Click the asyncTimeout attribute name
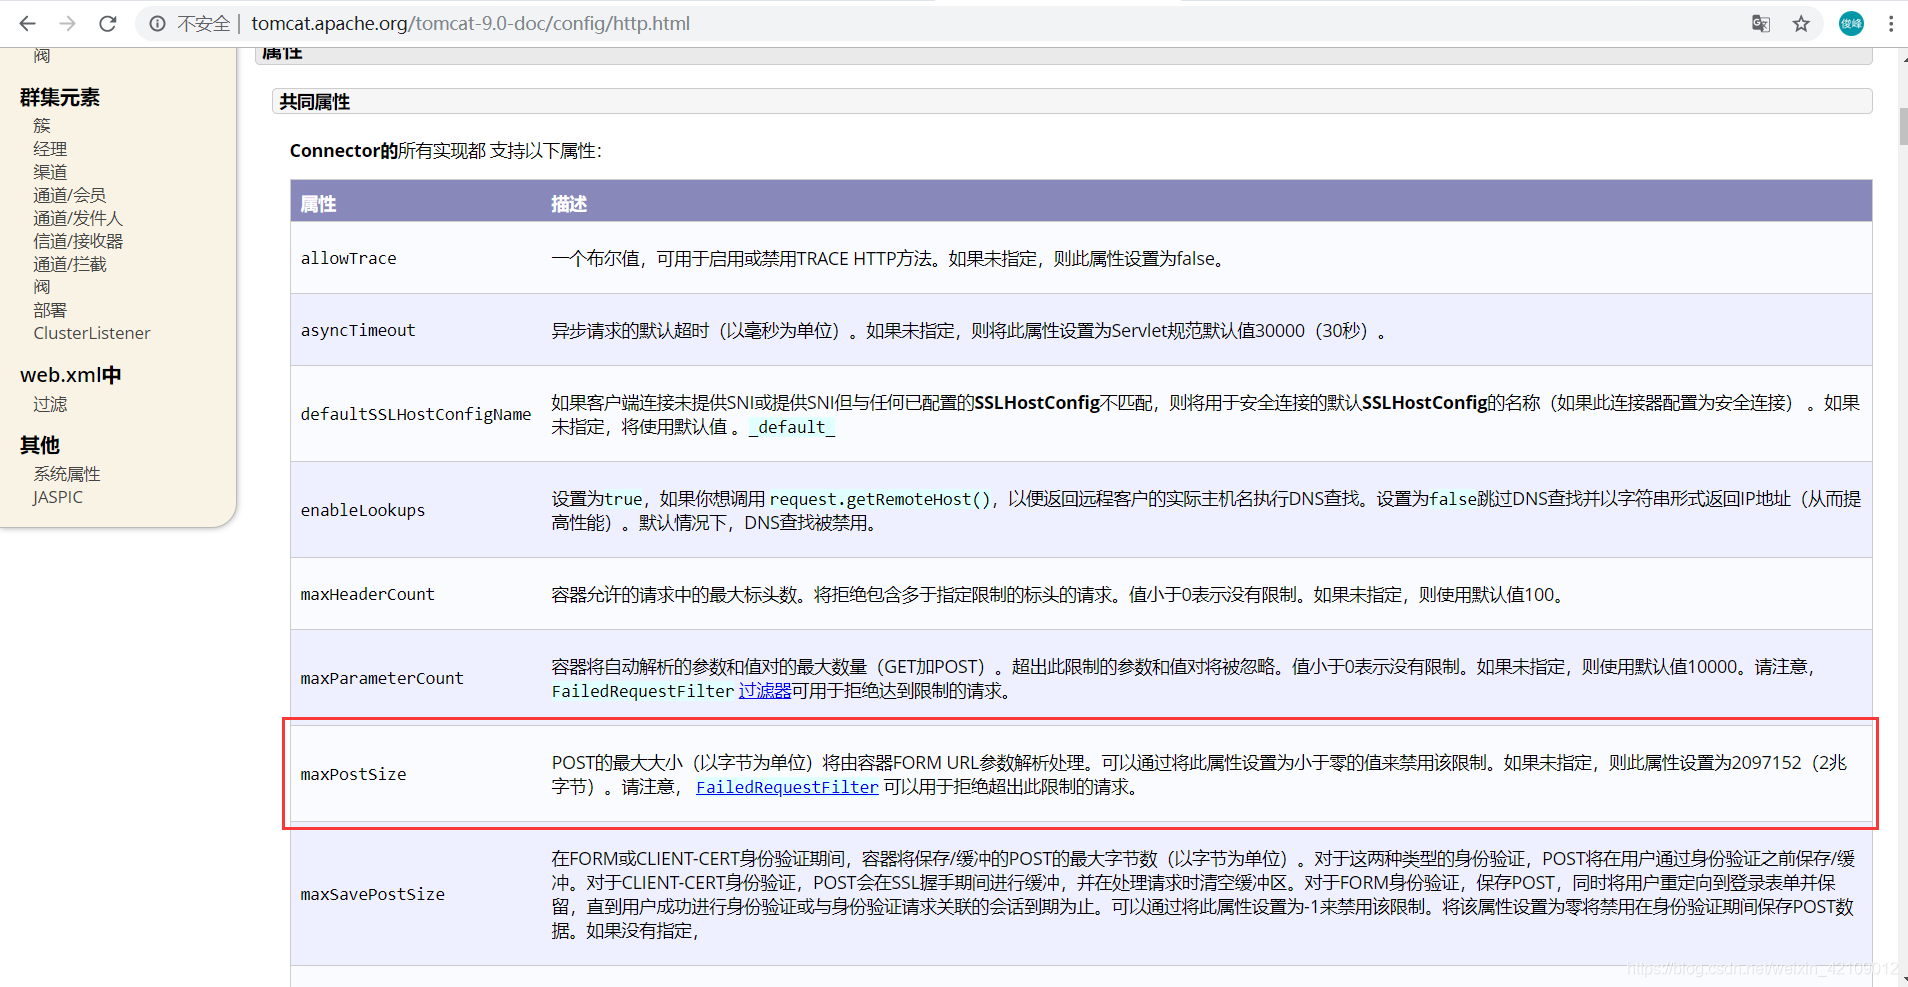1908x987 pixels. [358, 330]
